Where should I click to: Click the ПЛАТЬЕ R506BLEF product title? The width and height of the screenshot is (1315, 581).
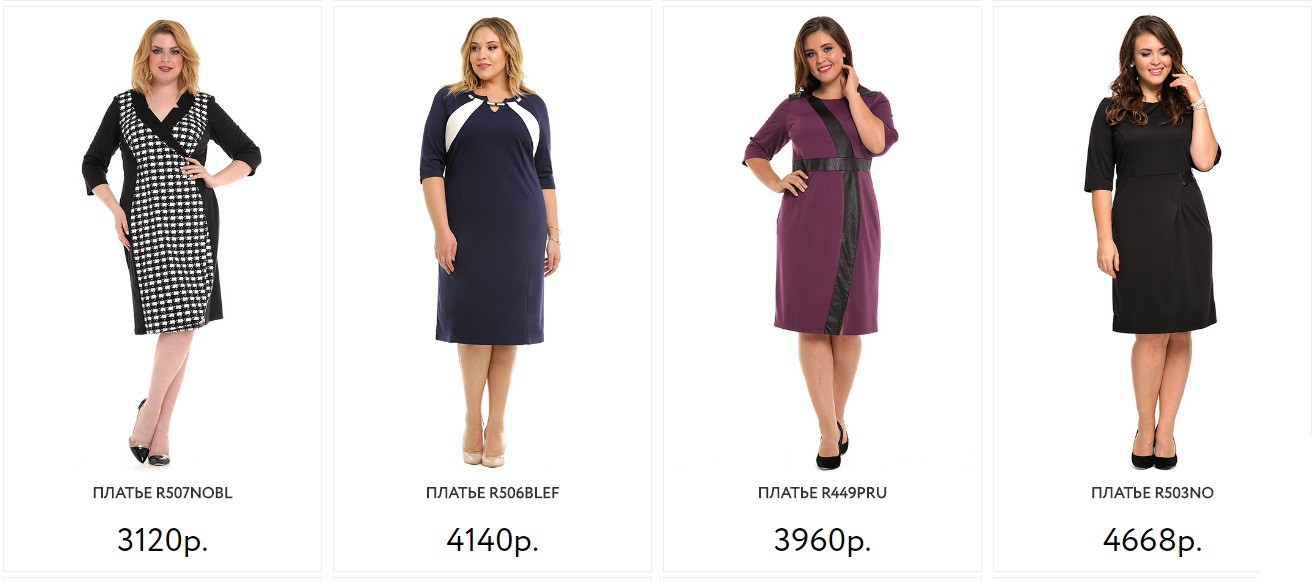[x=493, y=493]
